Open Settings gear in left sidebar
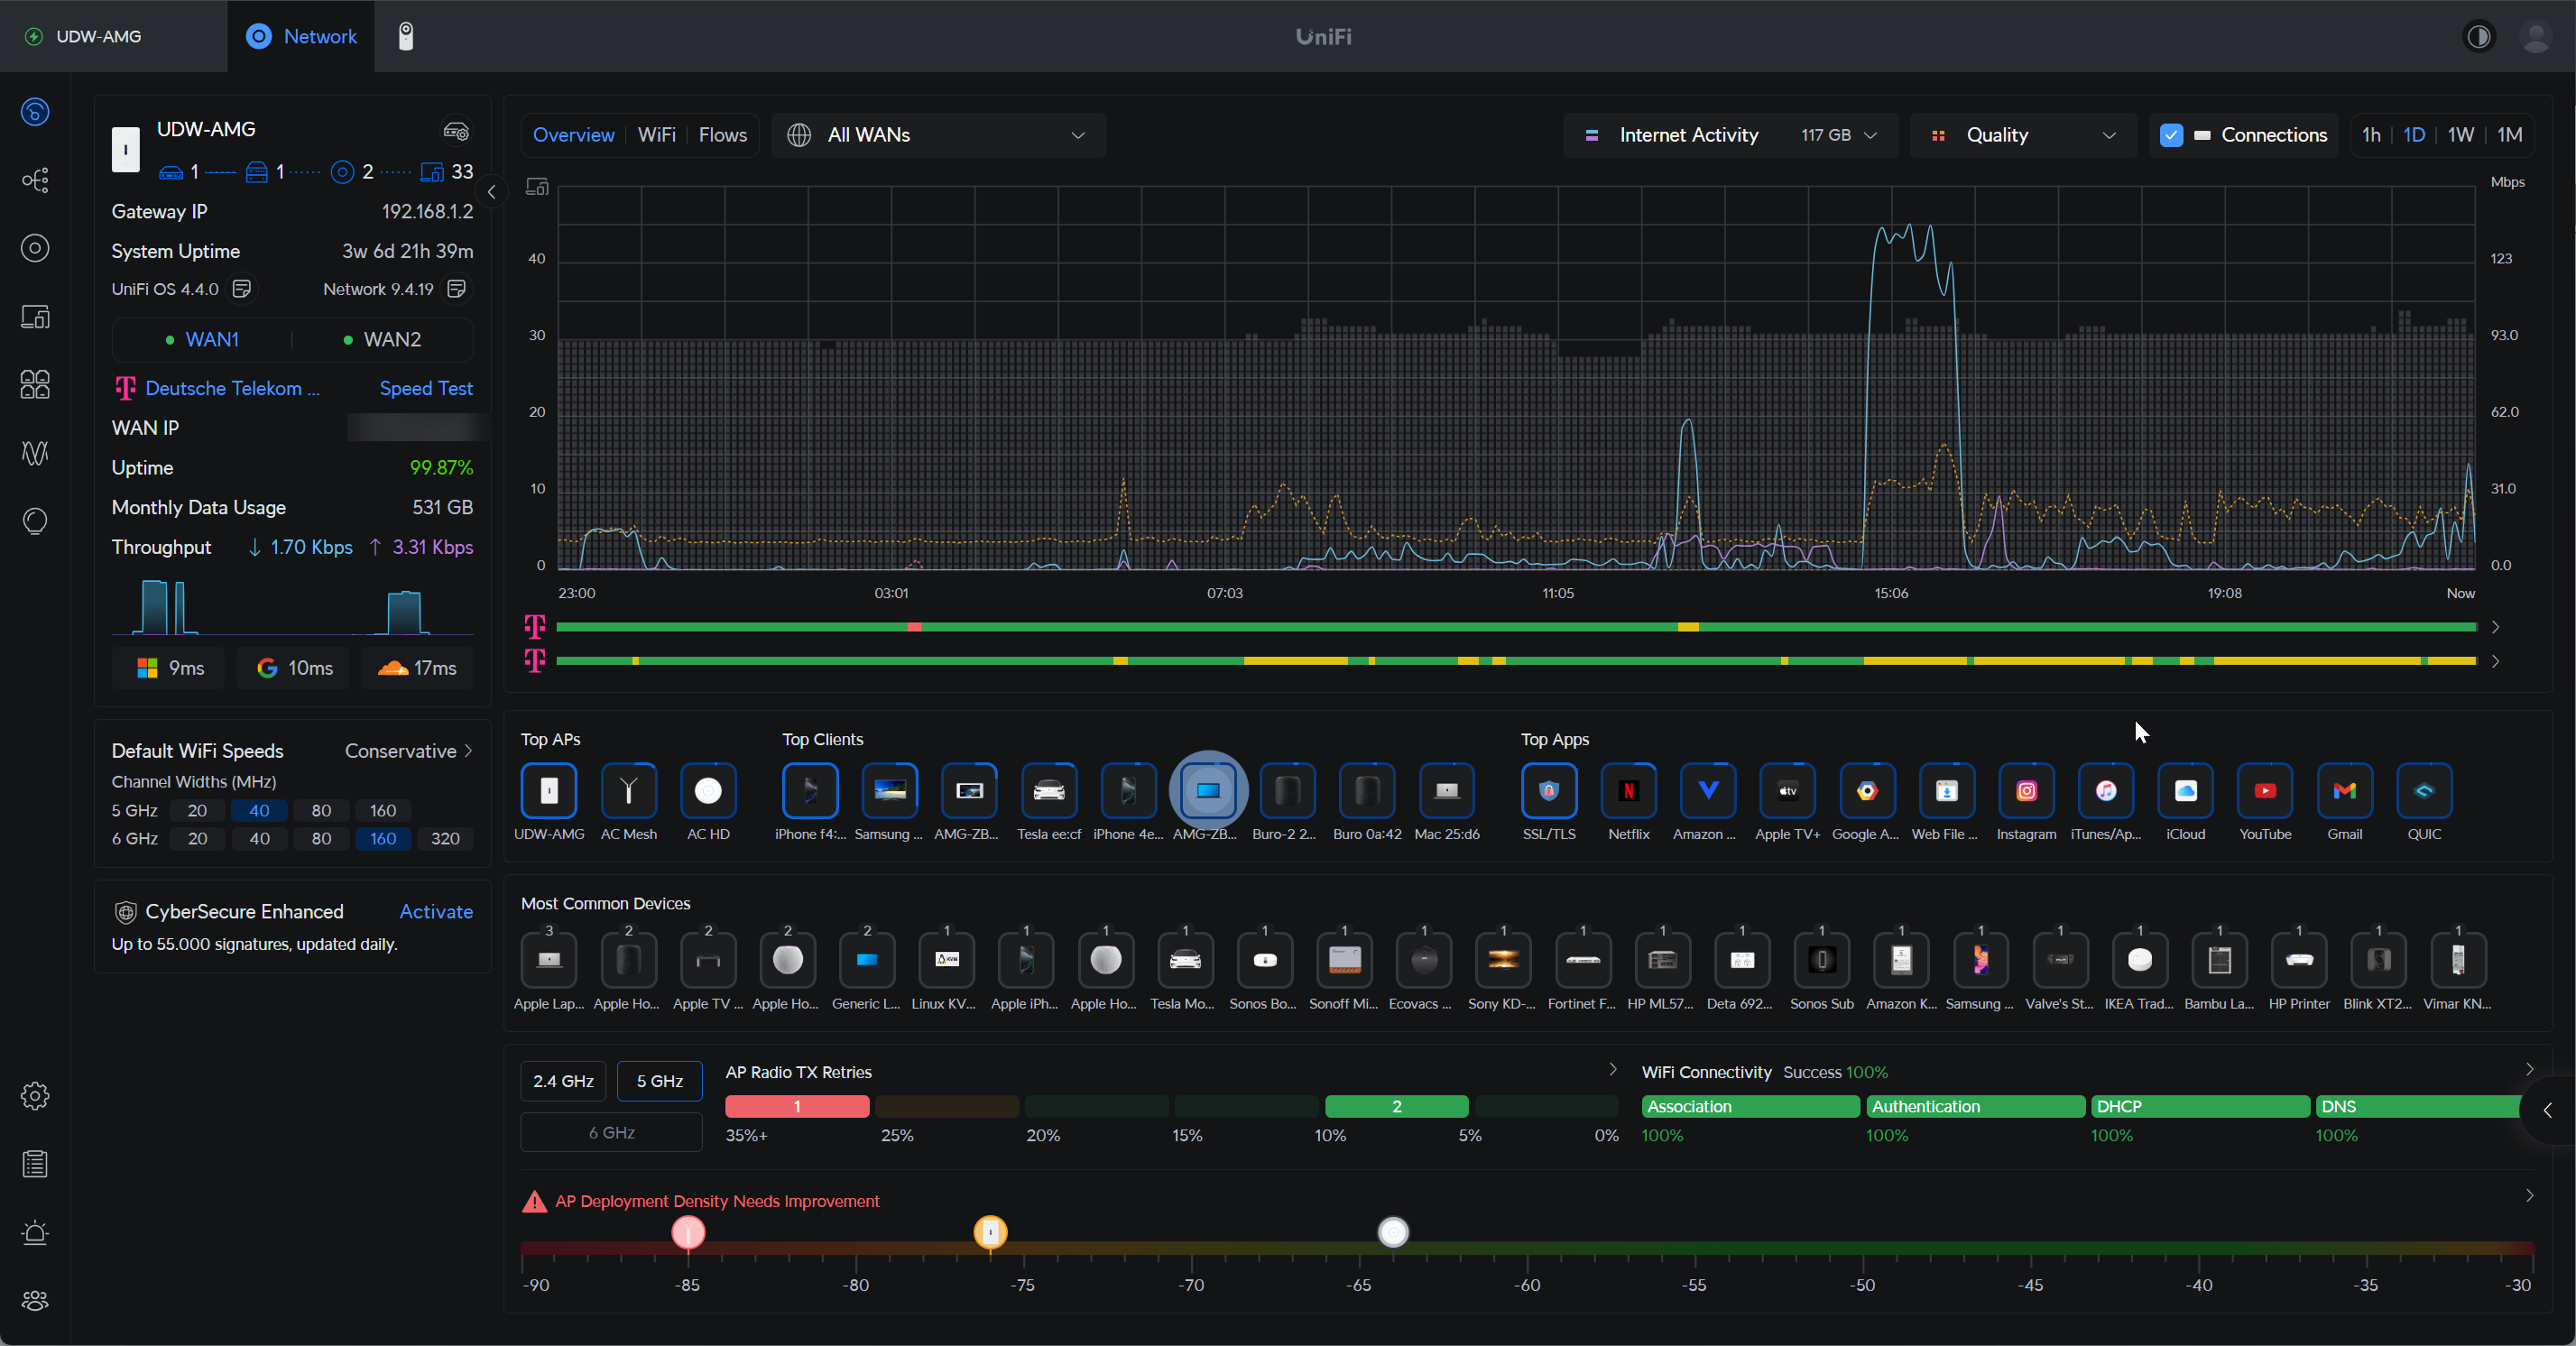Screen dimensions: 2576x1346 (35, 1096)
